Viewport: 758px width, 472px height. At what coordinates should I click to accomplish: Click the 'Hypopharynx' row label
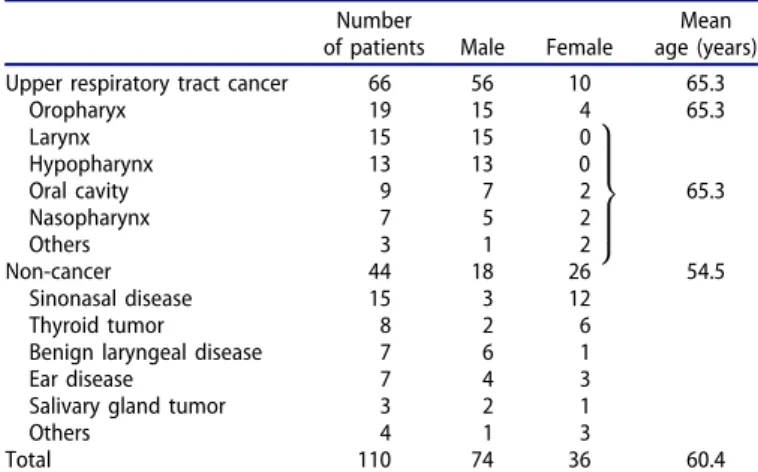click(x=91, y=165)
